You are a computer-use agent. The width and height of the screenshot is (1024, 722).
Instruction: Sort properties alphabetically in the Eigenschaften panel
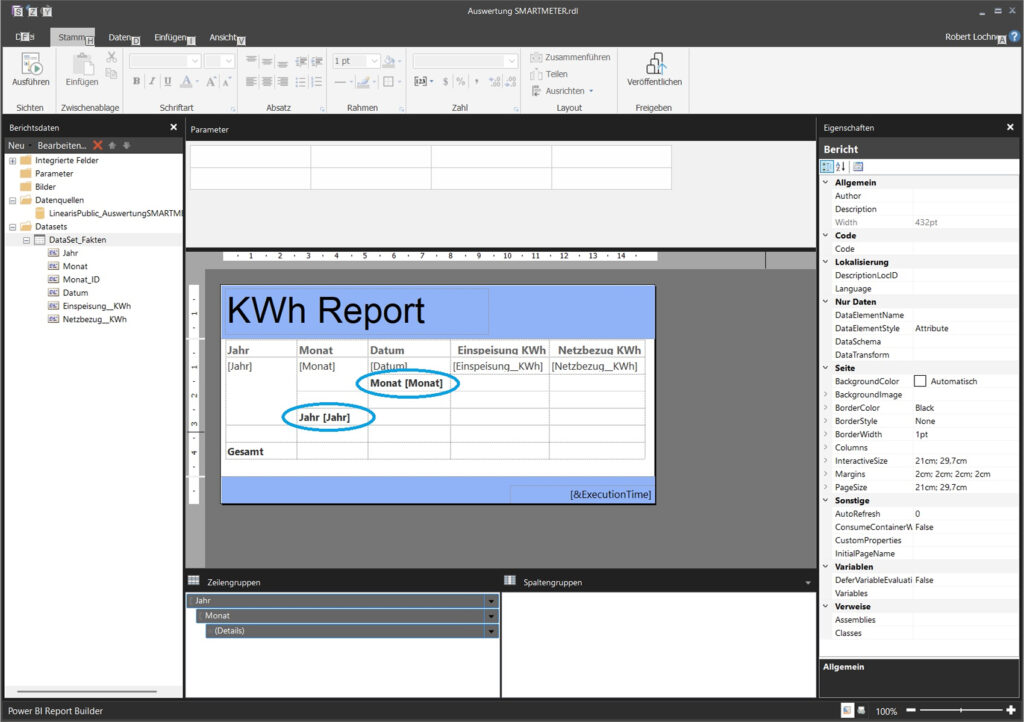841,166
